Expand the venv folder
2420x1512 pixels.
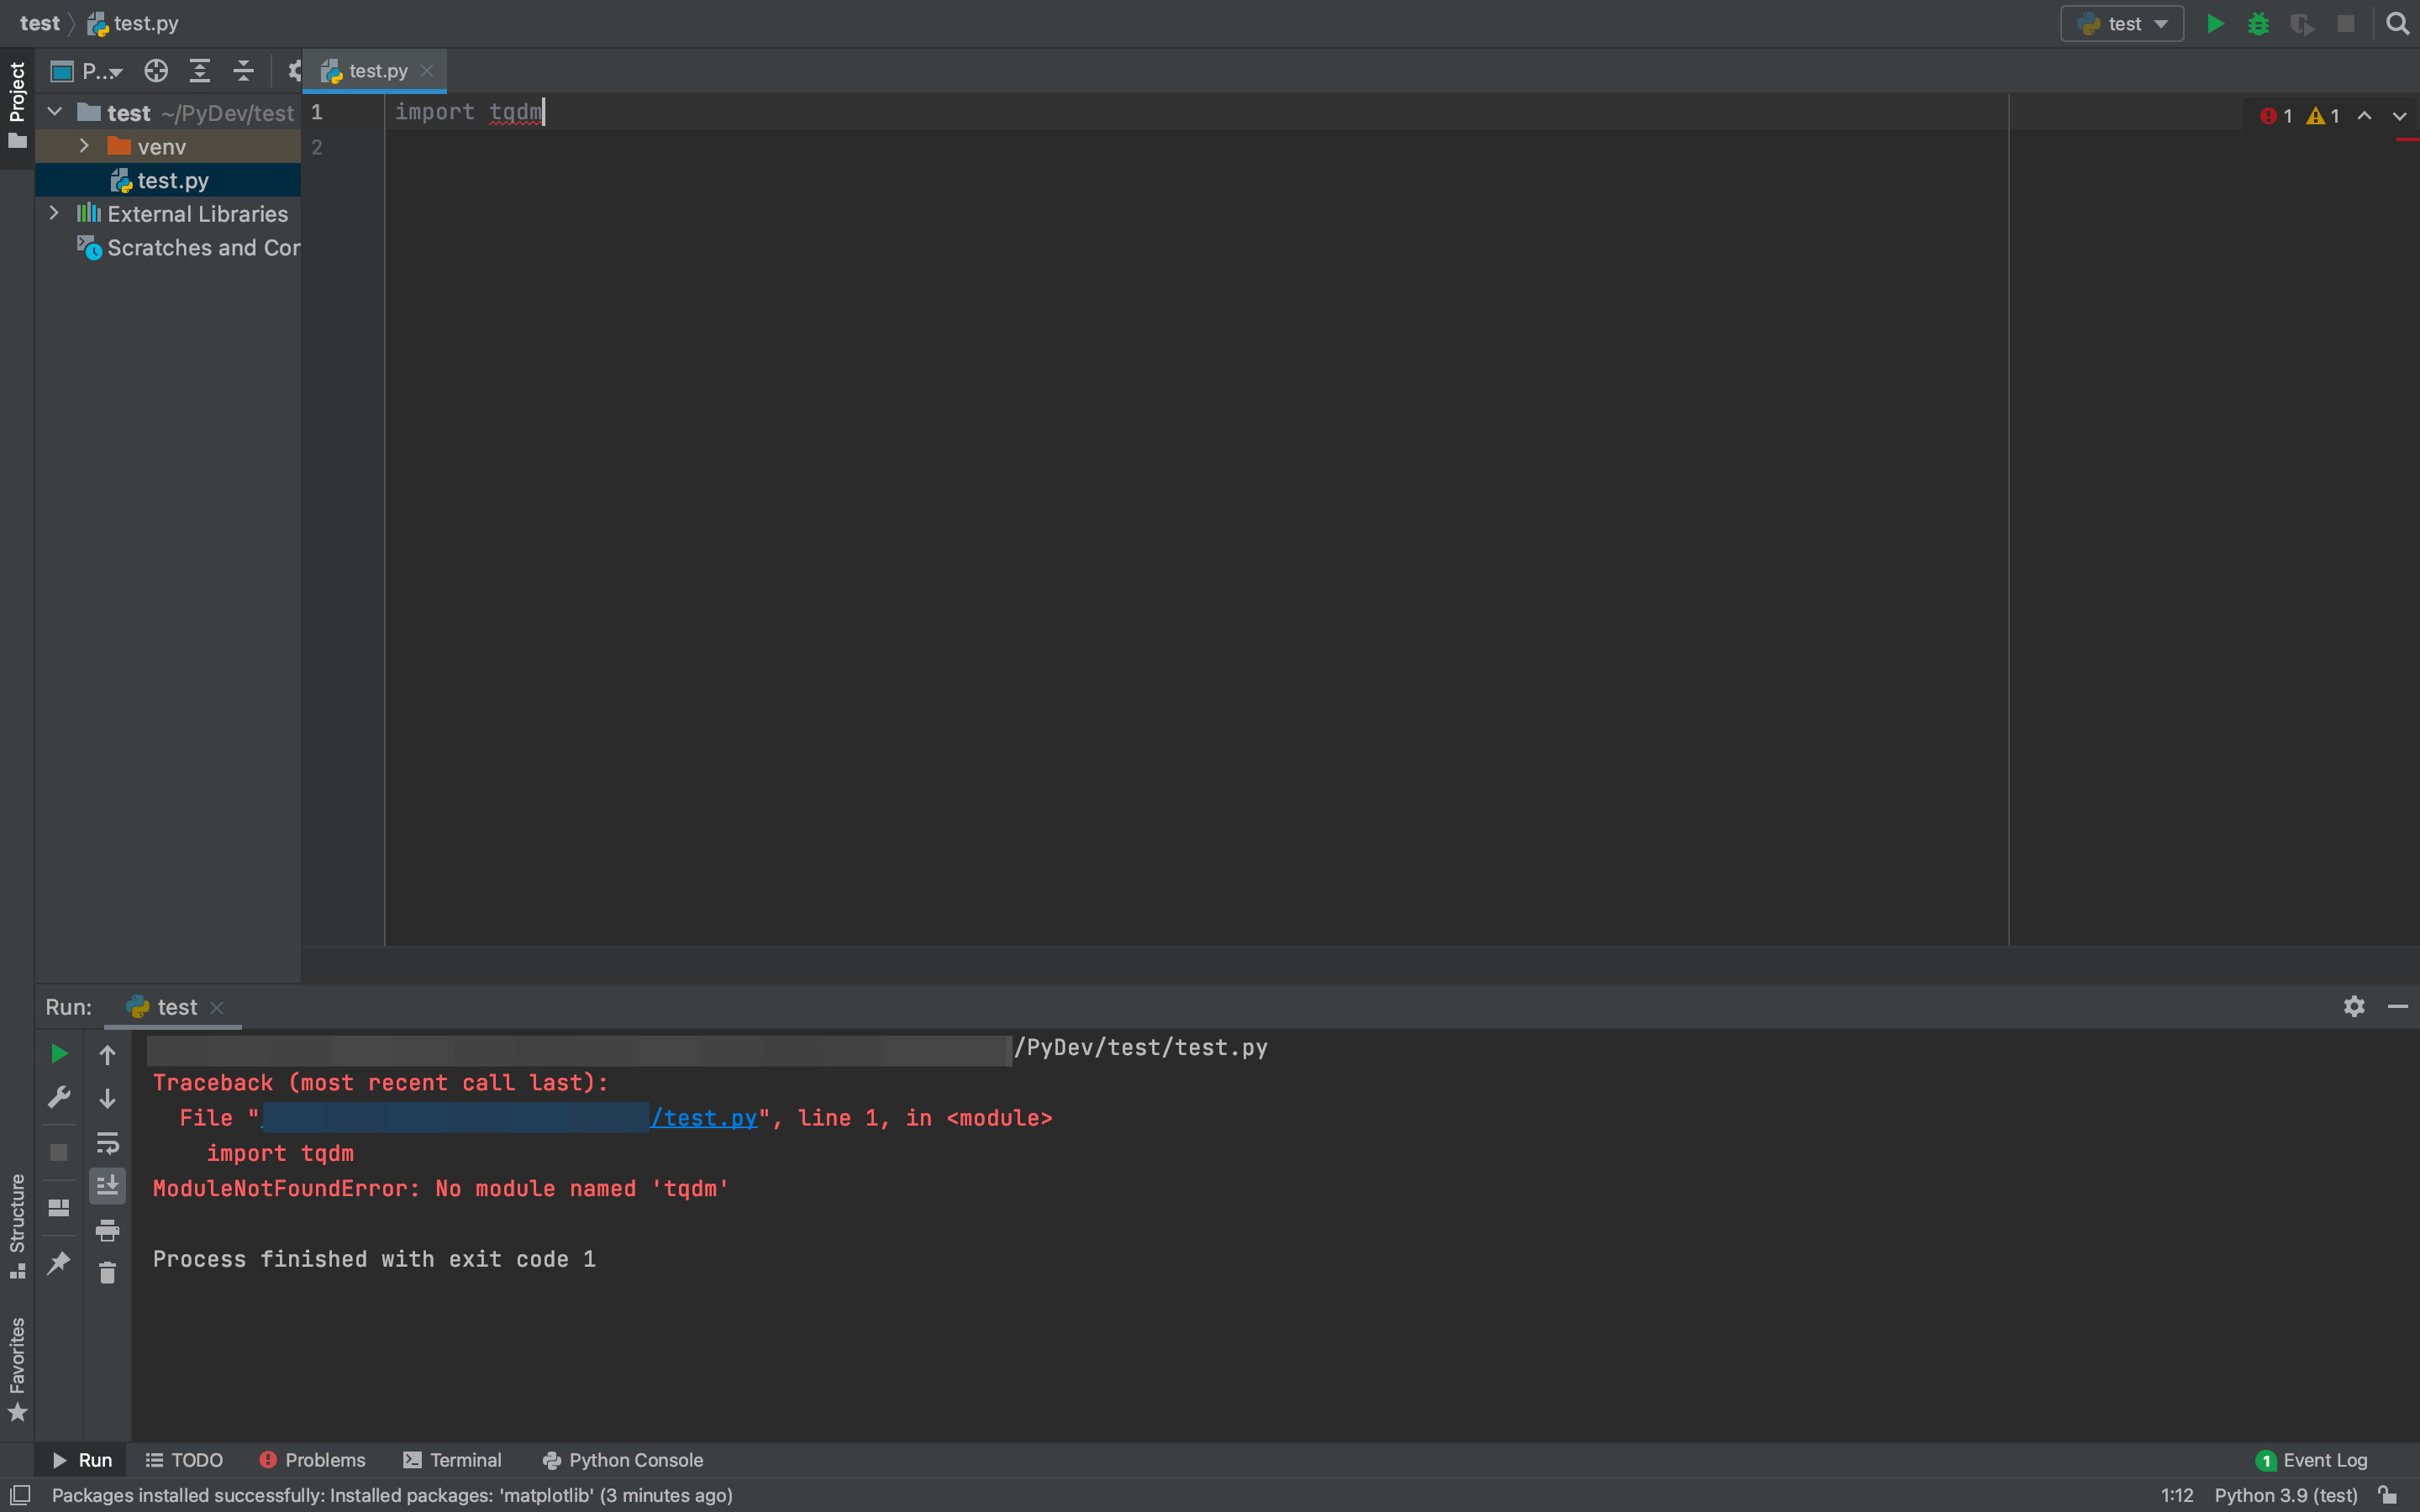[x=85, y=146]
